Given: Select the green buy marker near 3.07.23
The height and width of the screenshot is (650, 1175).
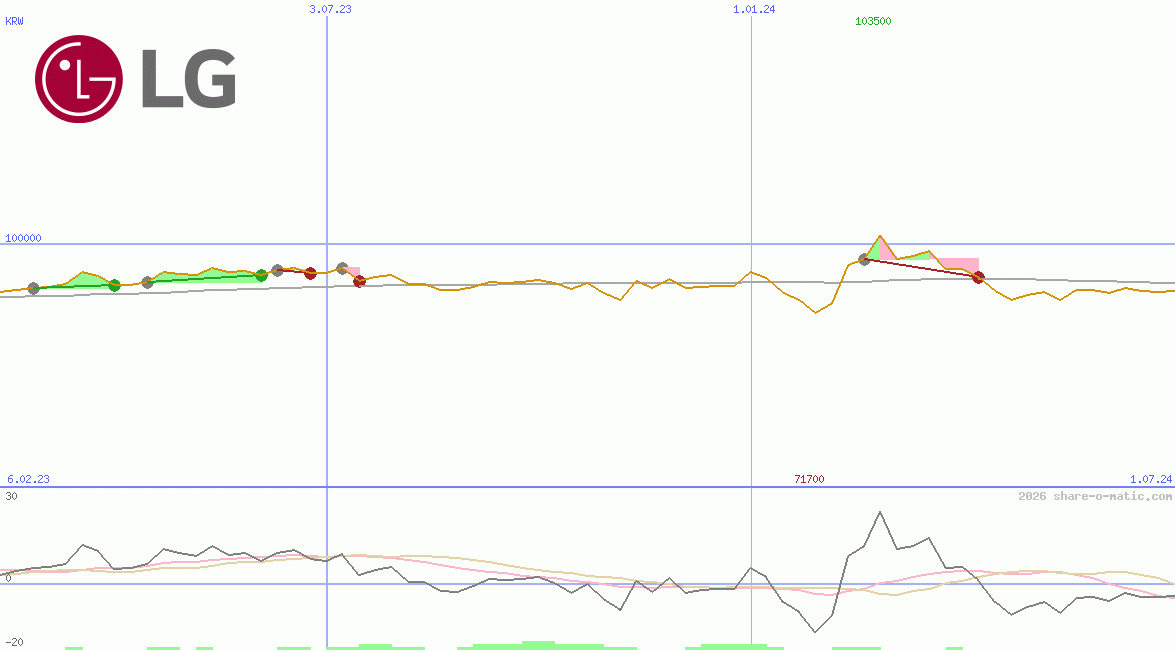Looking at the screenshot, I should pyautogui.click(x=262, y=273).
